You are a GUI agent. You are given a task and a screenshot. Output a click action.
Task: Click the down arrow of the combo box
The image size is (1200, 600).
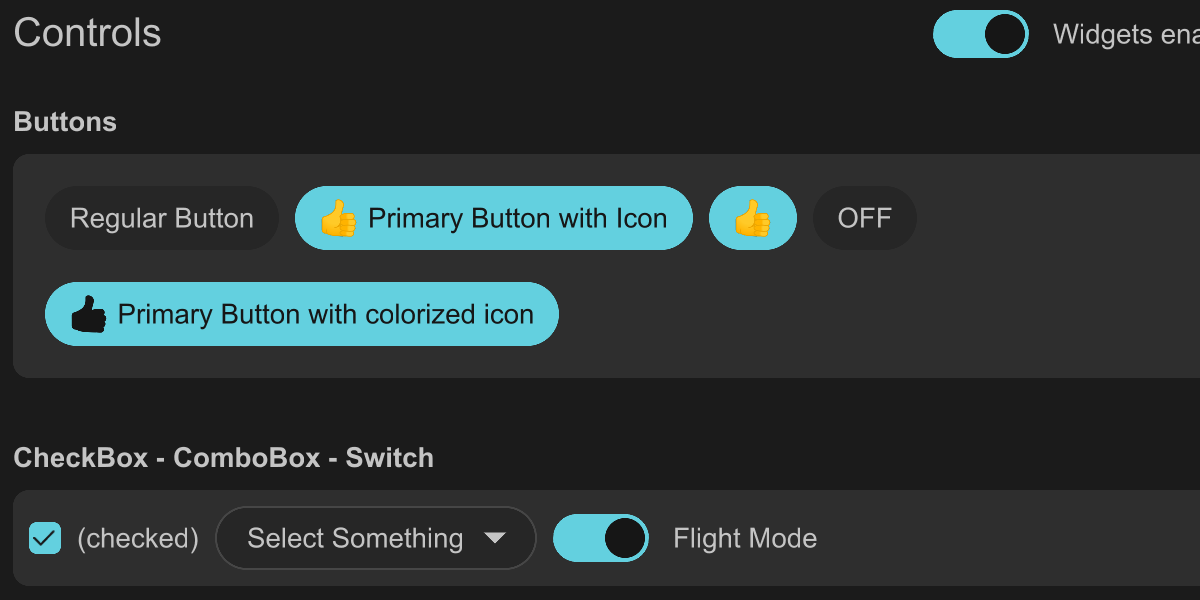tap(495, 538)
